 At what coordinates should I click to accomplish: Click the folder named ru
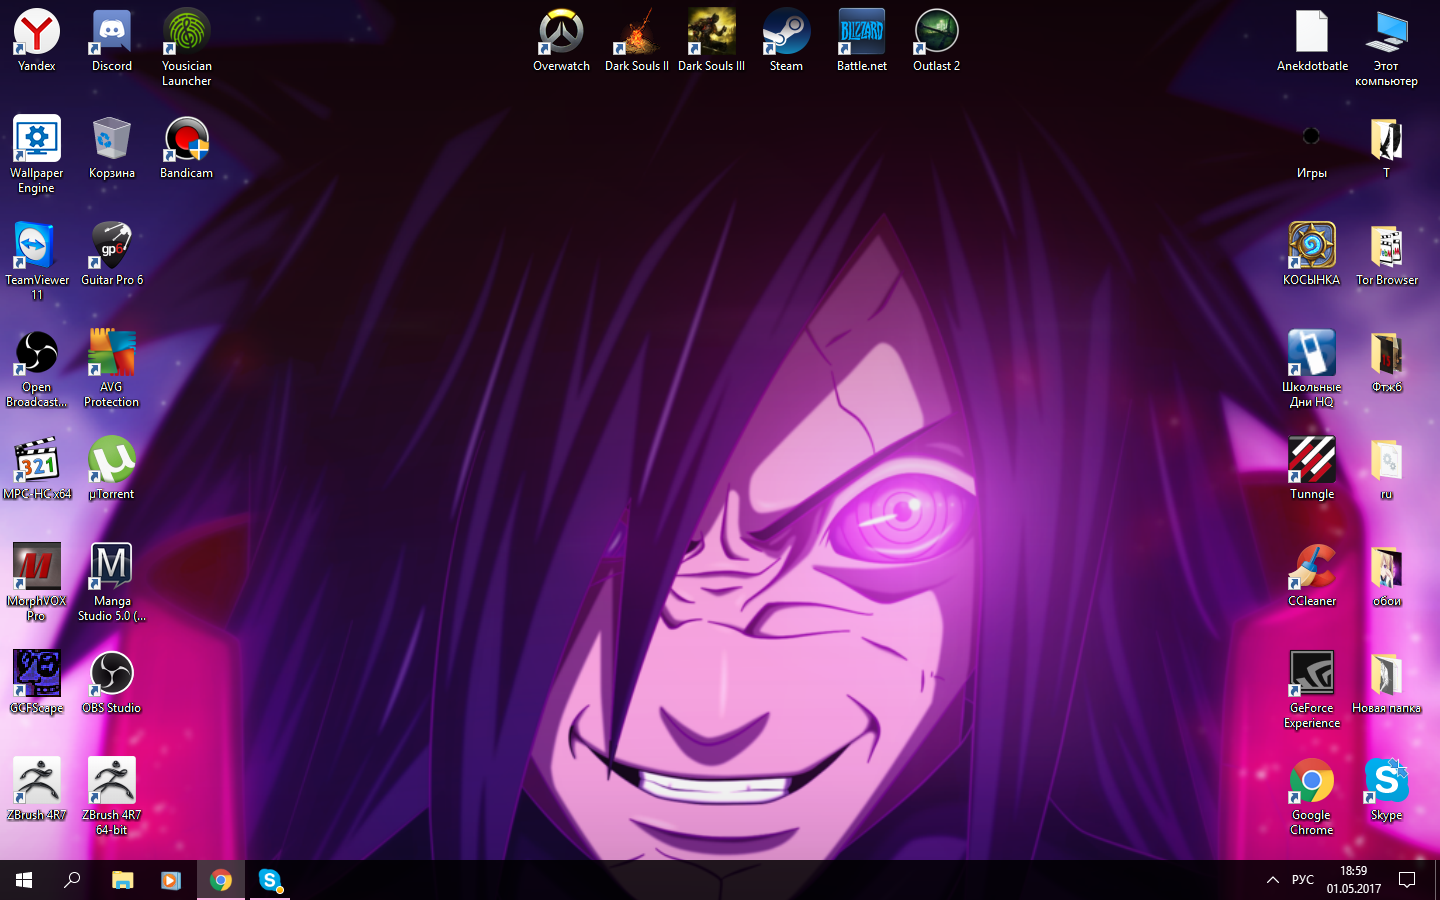1387,469
